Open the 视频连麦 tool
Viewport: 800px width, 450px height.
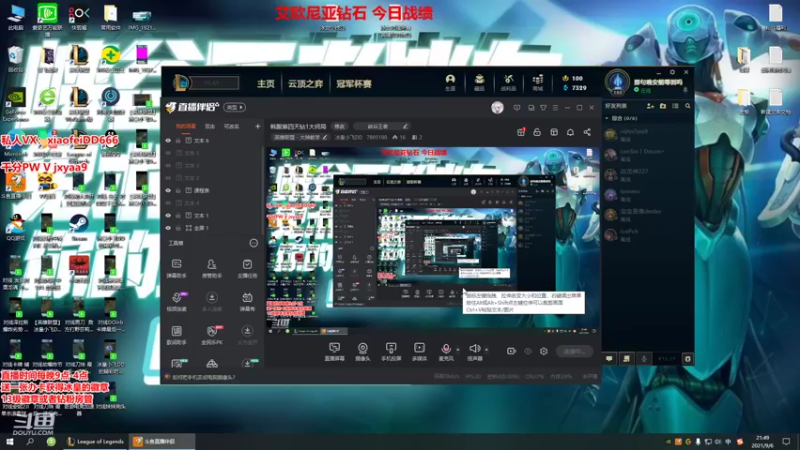[177, 301]
